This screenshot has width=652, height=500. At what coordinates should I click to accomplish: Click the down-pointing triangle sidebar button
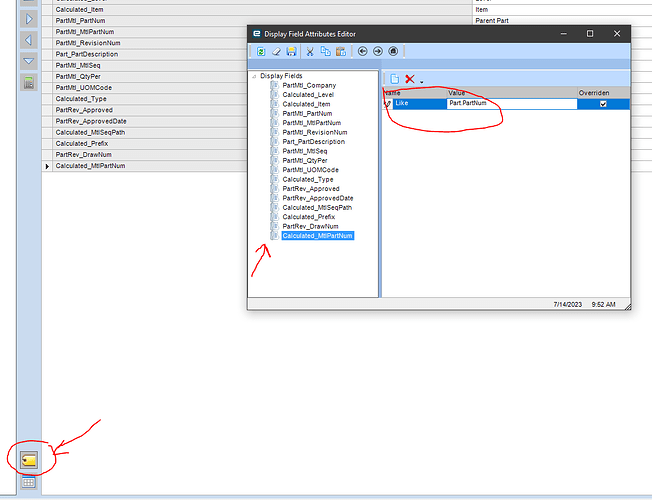[x=29, y=62]
